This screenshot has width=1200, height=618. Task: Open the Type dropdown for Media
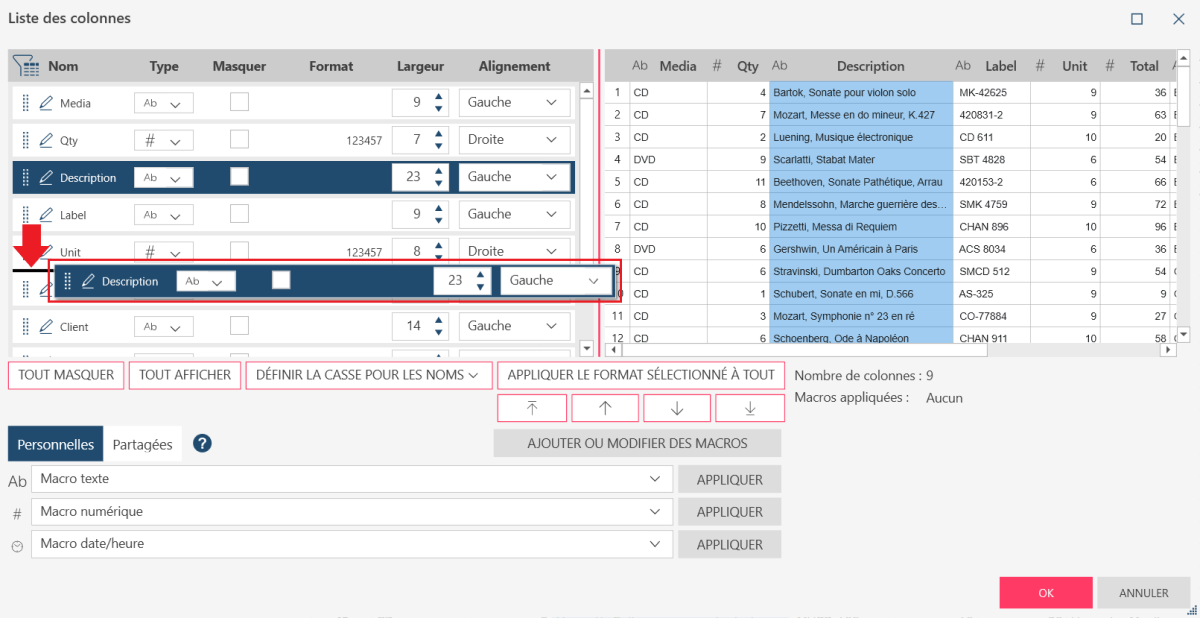164,103
